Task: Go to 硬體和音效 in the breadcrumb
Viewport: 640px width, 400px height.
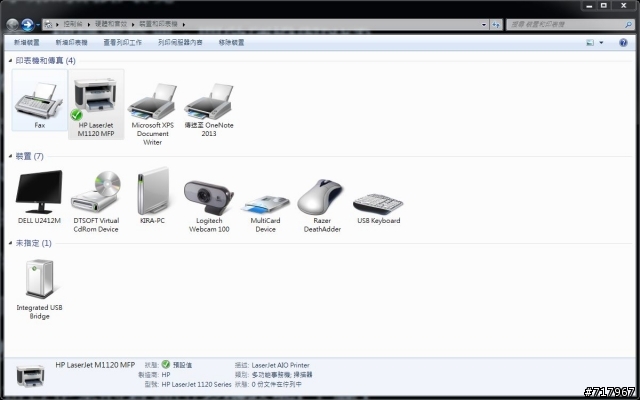Action: (111, 24)
